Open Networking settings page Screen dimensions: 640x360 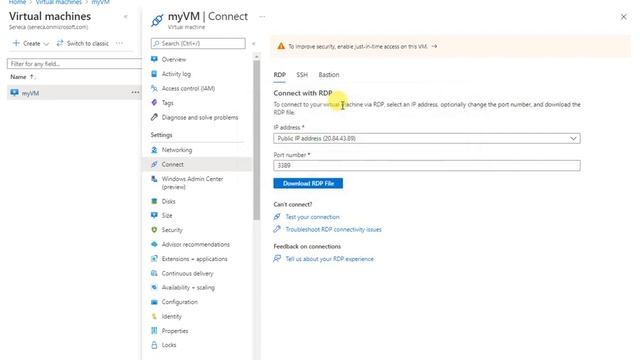tap(177, 150)
